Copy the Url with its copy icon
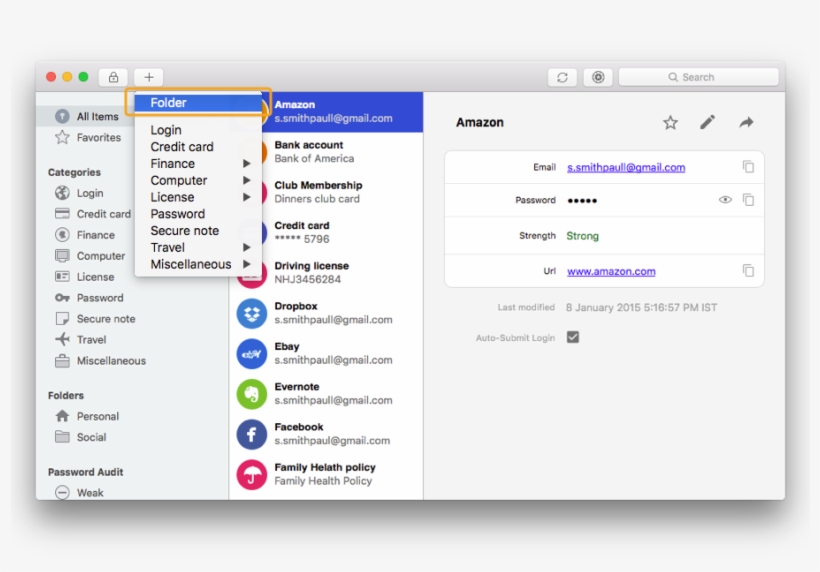 click(x=748, y=271)
